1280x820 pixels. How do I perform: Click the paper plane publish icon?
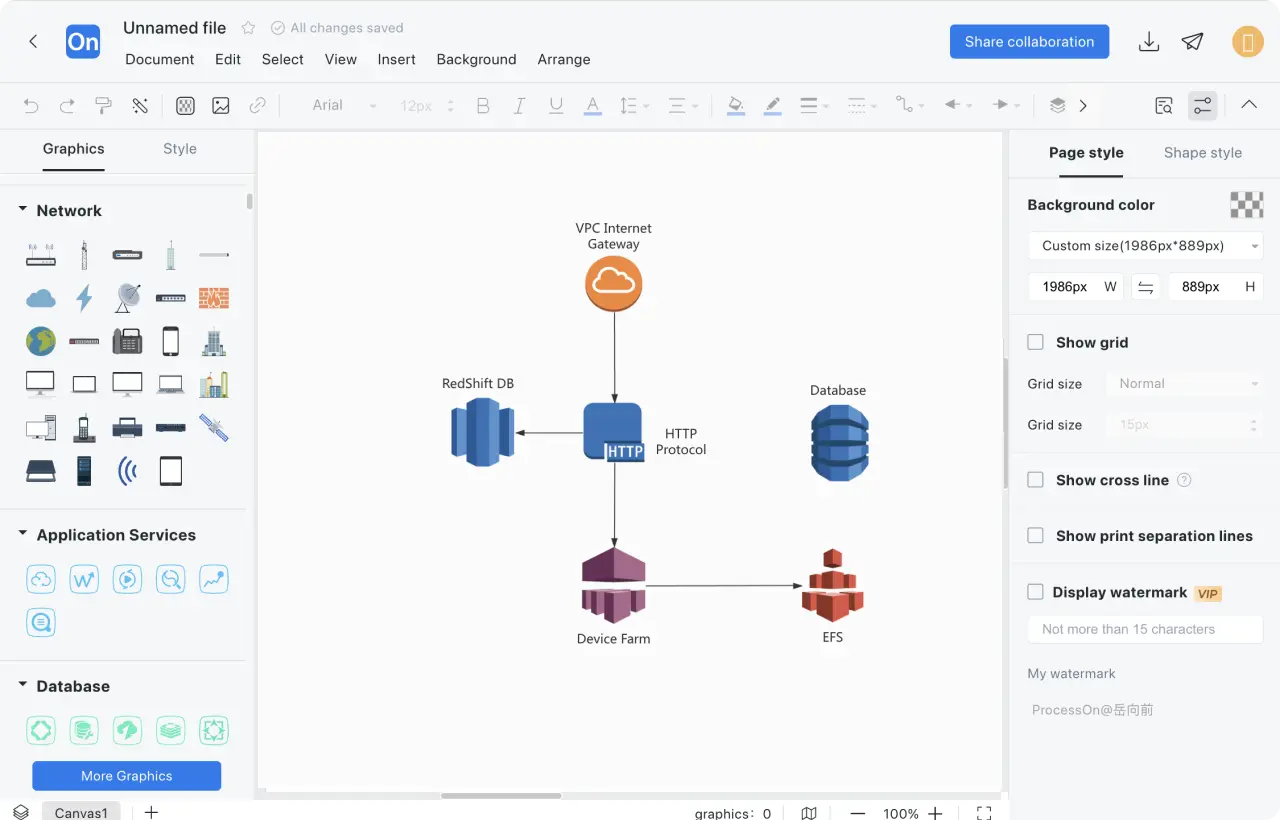coord(1192,42)
